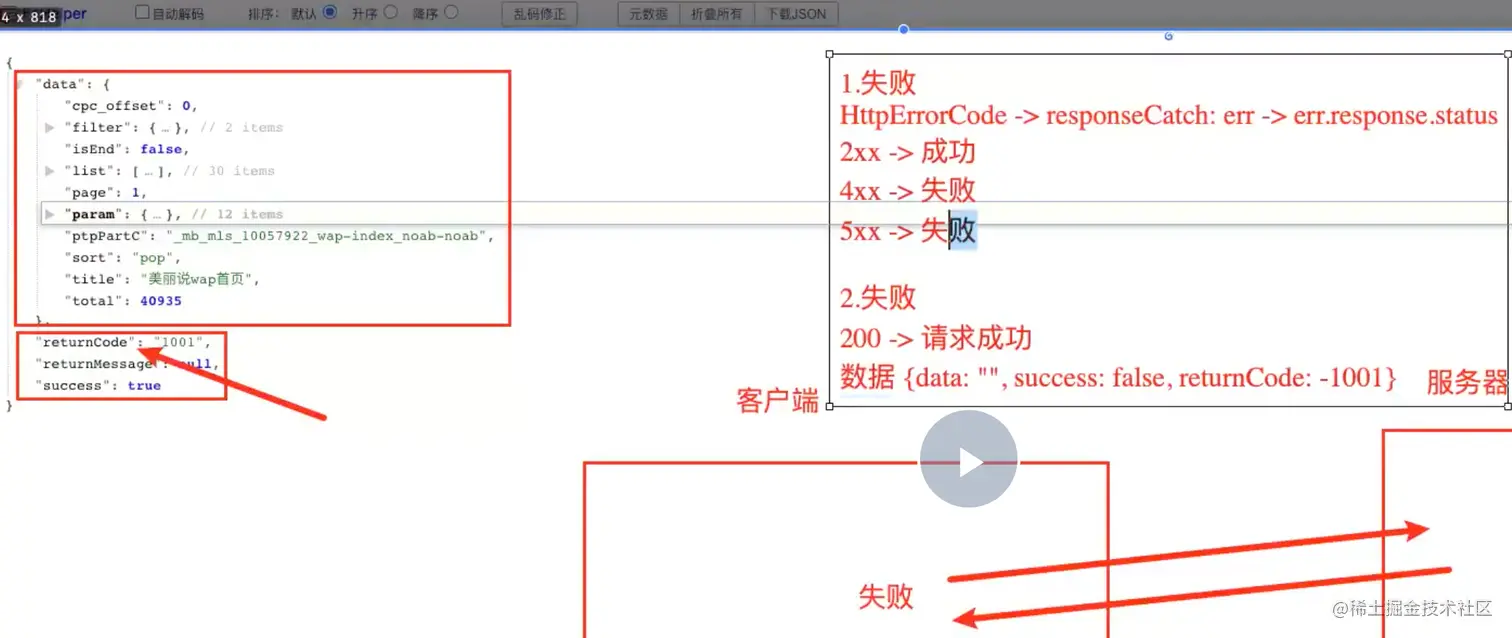This screenshot has height=638, width=1512.
Task: Click the 下载JSON button
Action: pos(797,14)
